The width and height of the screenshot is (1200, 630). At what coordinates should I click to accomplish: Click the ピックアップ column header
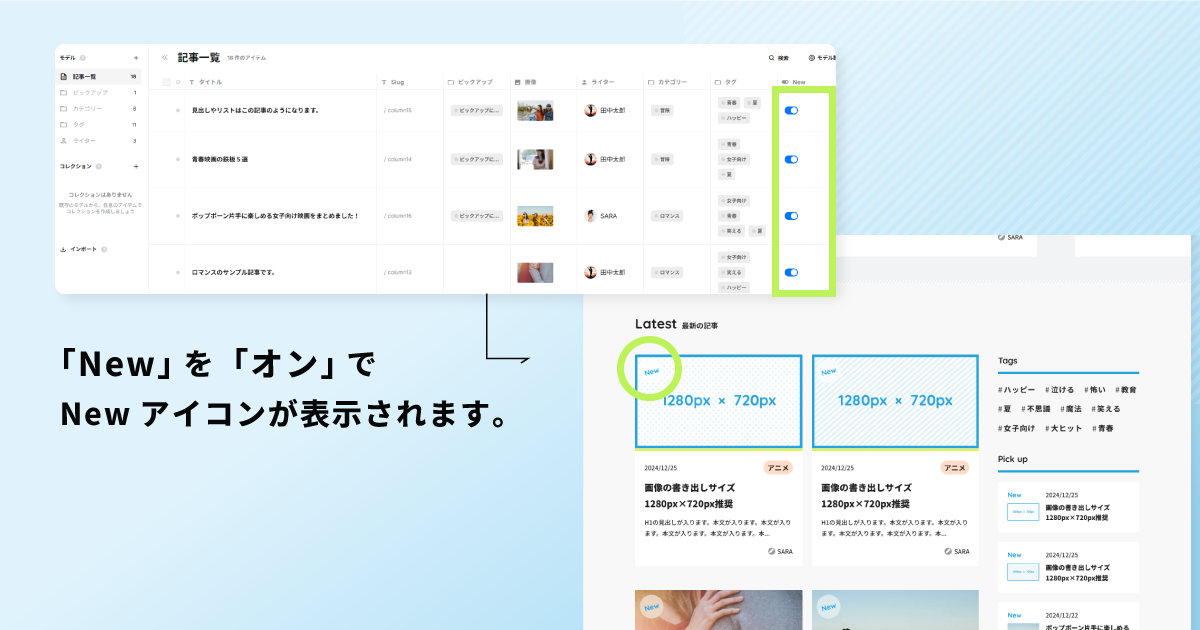(470, 82)
